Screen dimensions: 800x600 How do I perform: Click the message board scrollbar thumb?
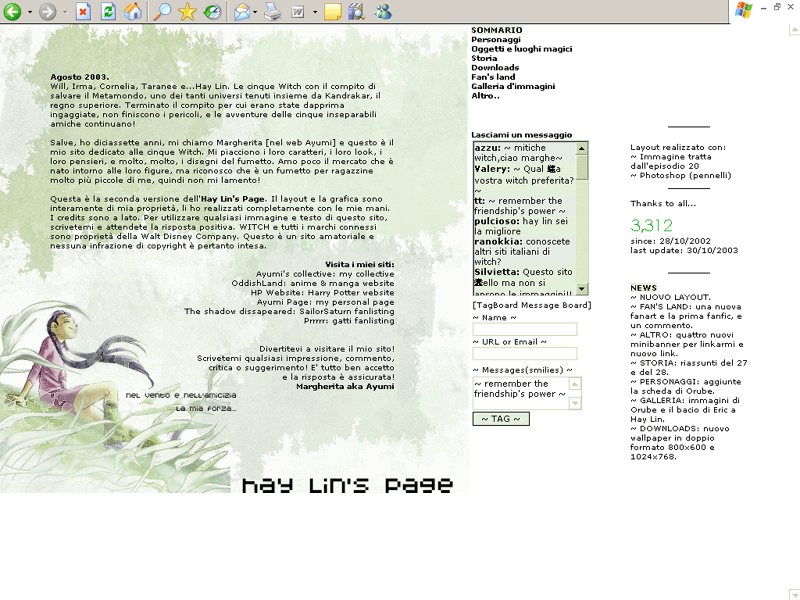click(x=582, y=167)
